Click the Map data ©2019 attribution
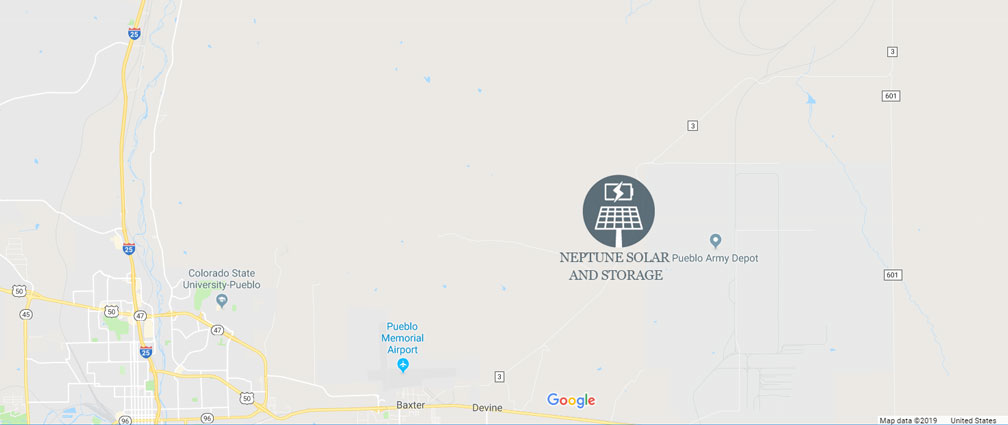 point(908,420)
